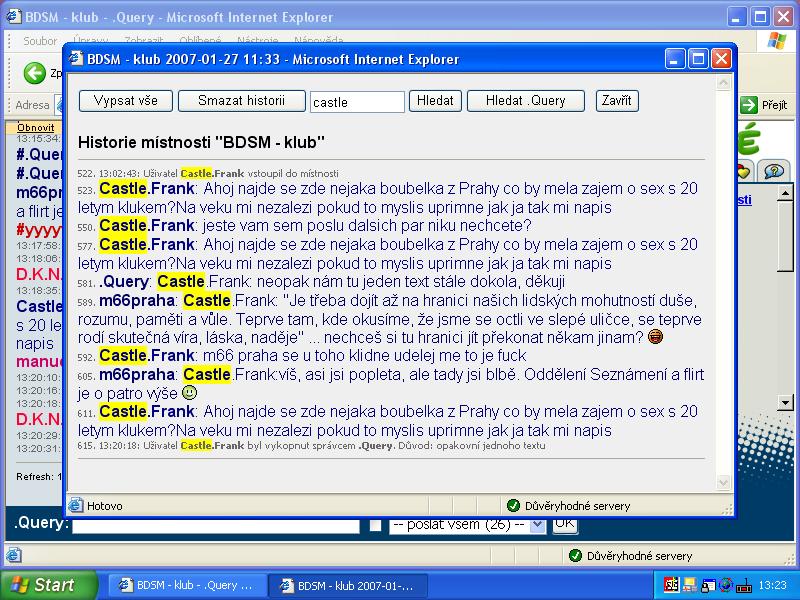Viewport: 800px width, 600px height.
Task: Click the green Back arrow in the background browser
Action: tap(35, 73)
